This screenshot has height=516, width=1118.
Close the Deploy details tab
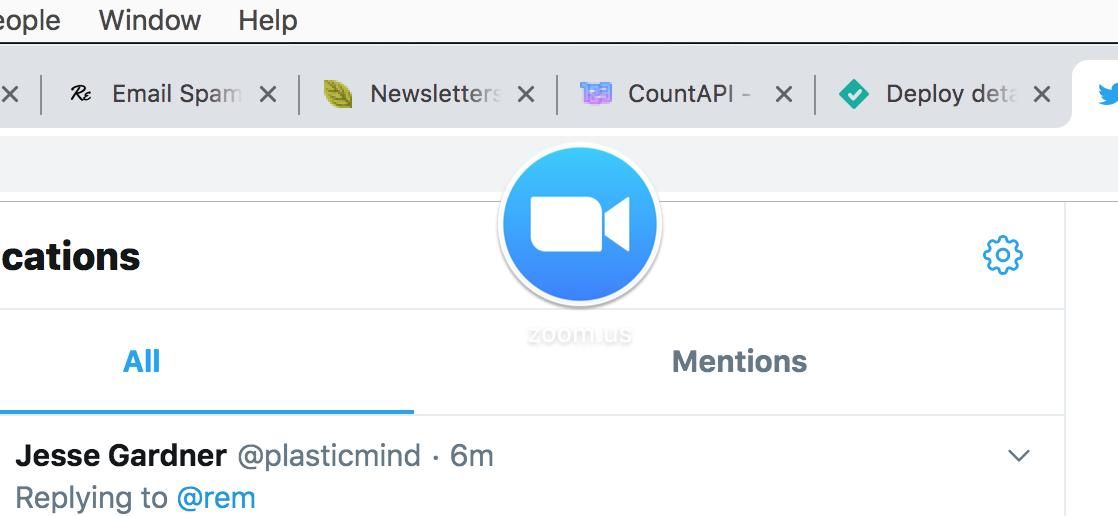click(1042, 94)
